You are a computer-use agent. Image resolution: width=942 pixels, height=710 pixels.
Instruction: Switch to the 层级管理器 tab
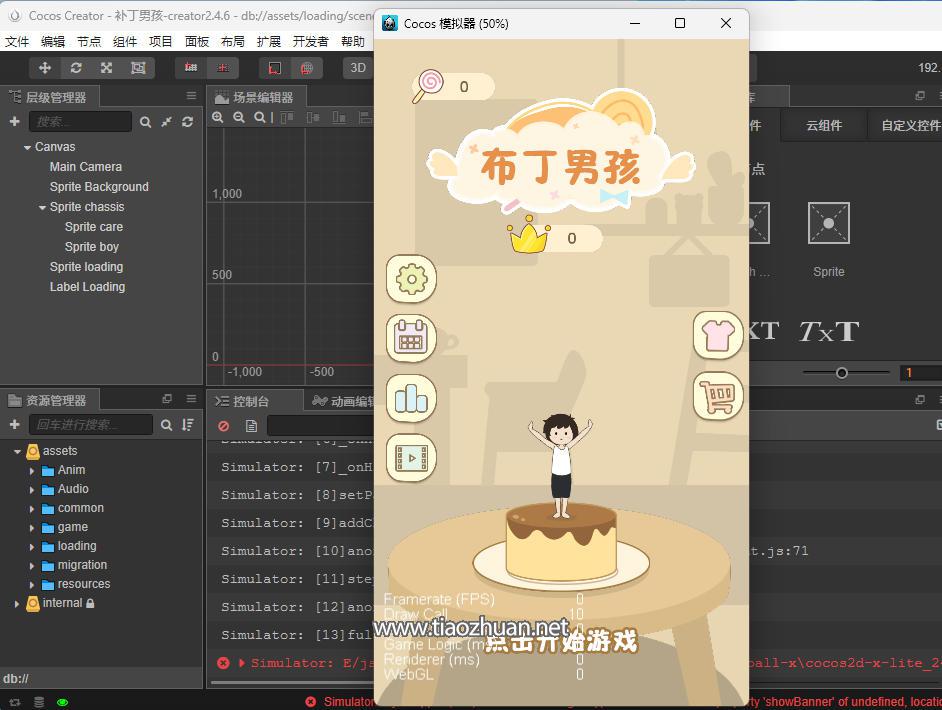coord(49,97)
